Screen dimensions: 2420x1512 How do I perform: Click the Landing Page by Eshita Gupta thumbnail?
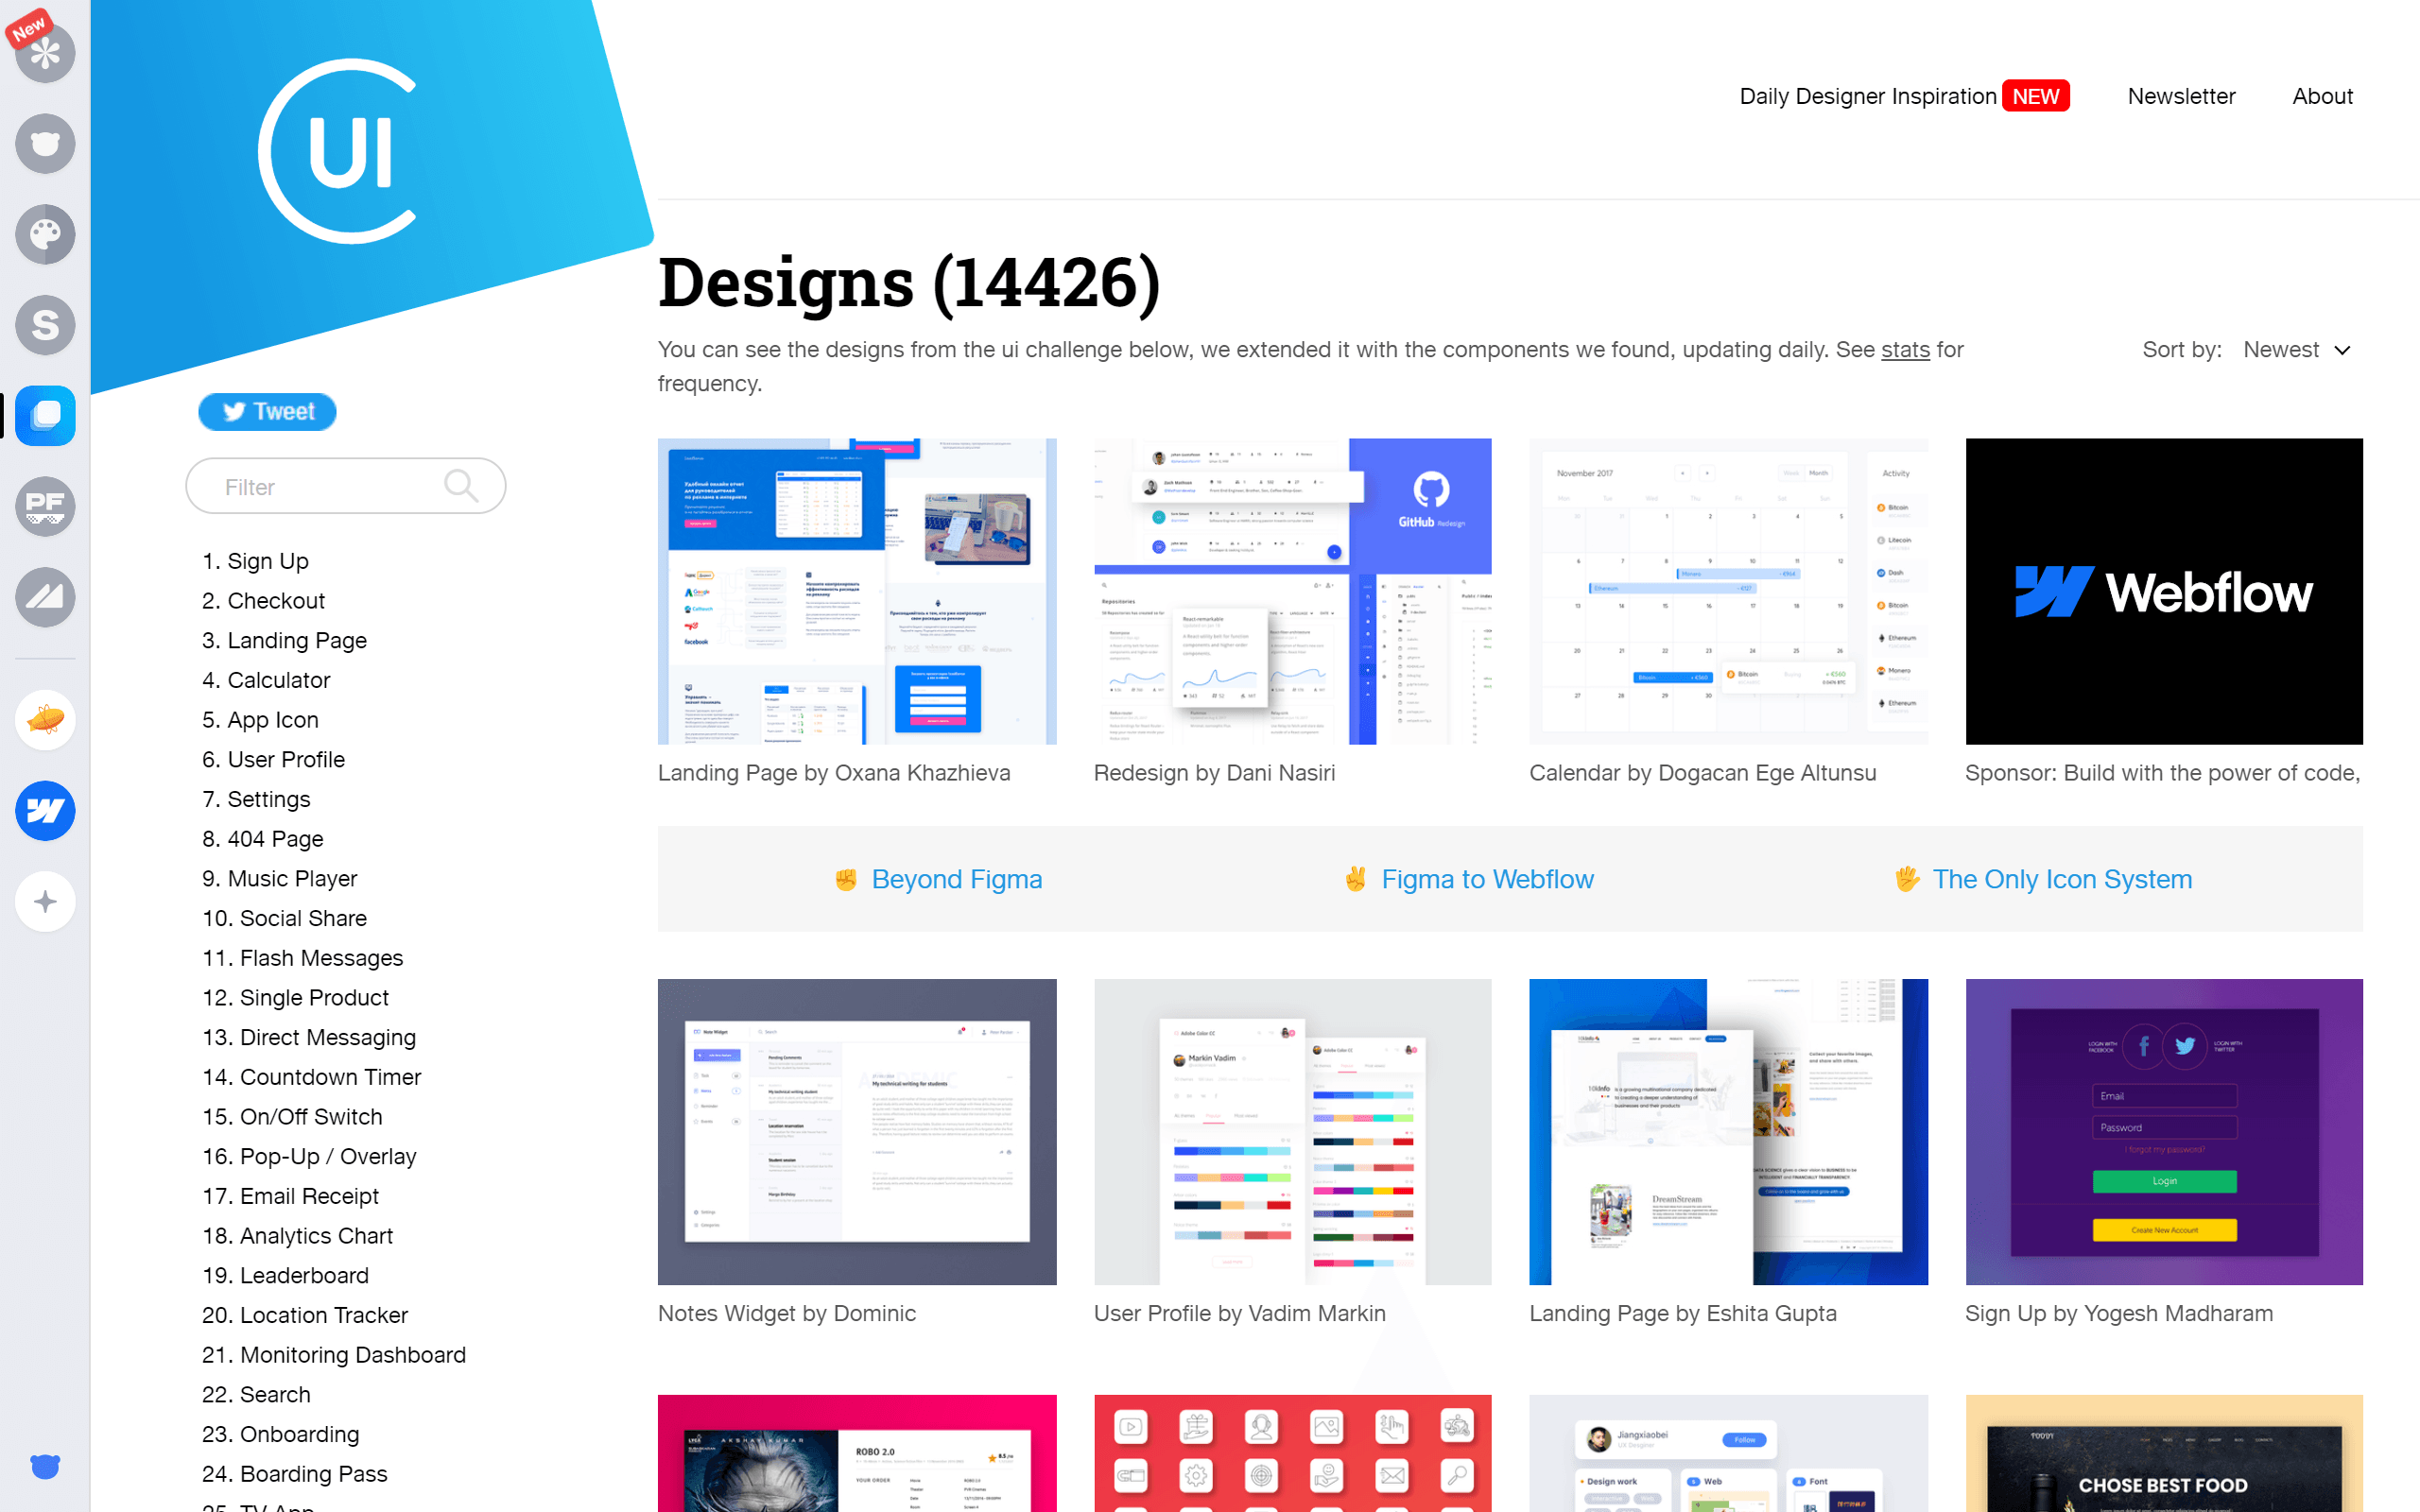(1726, 1130)
